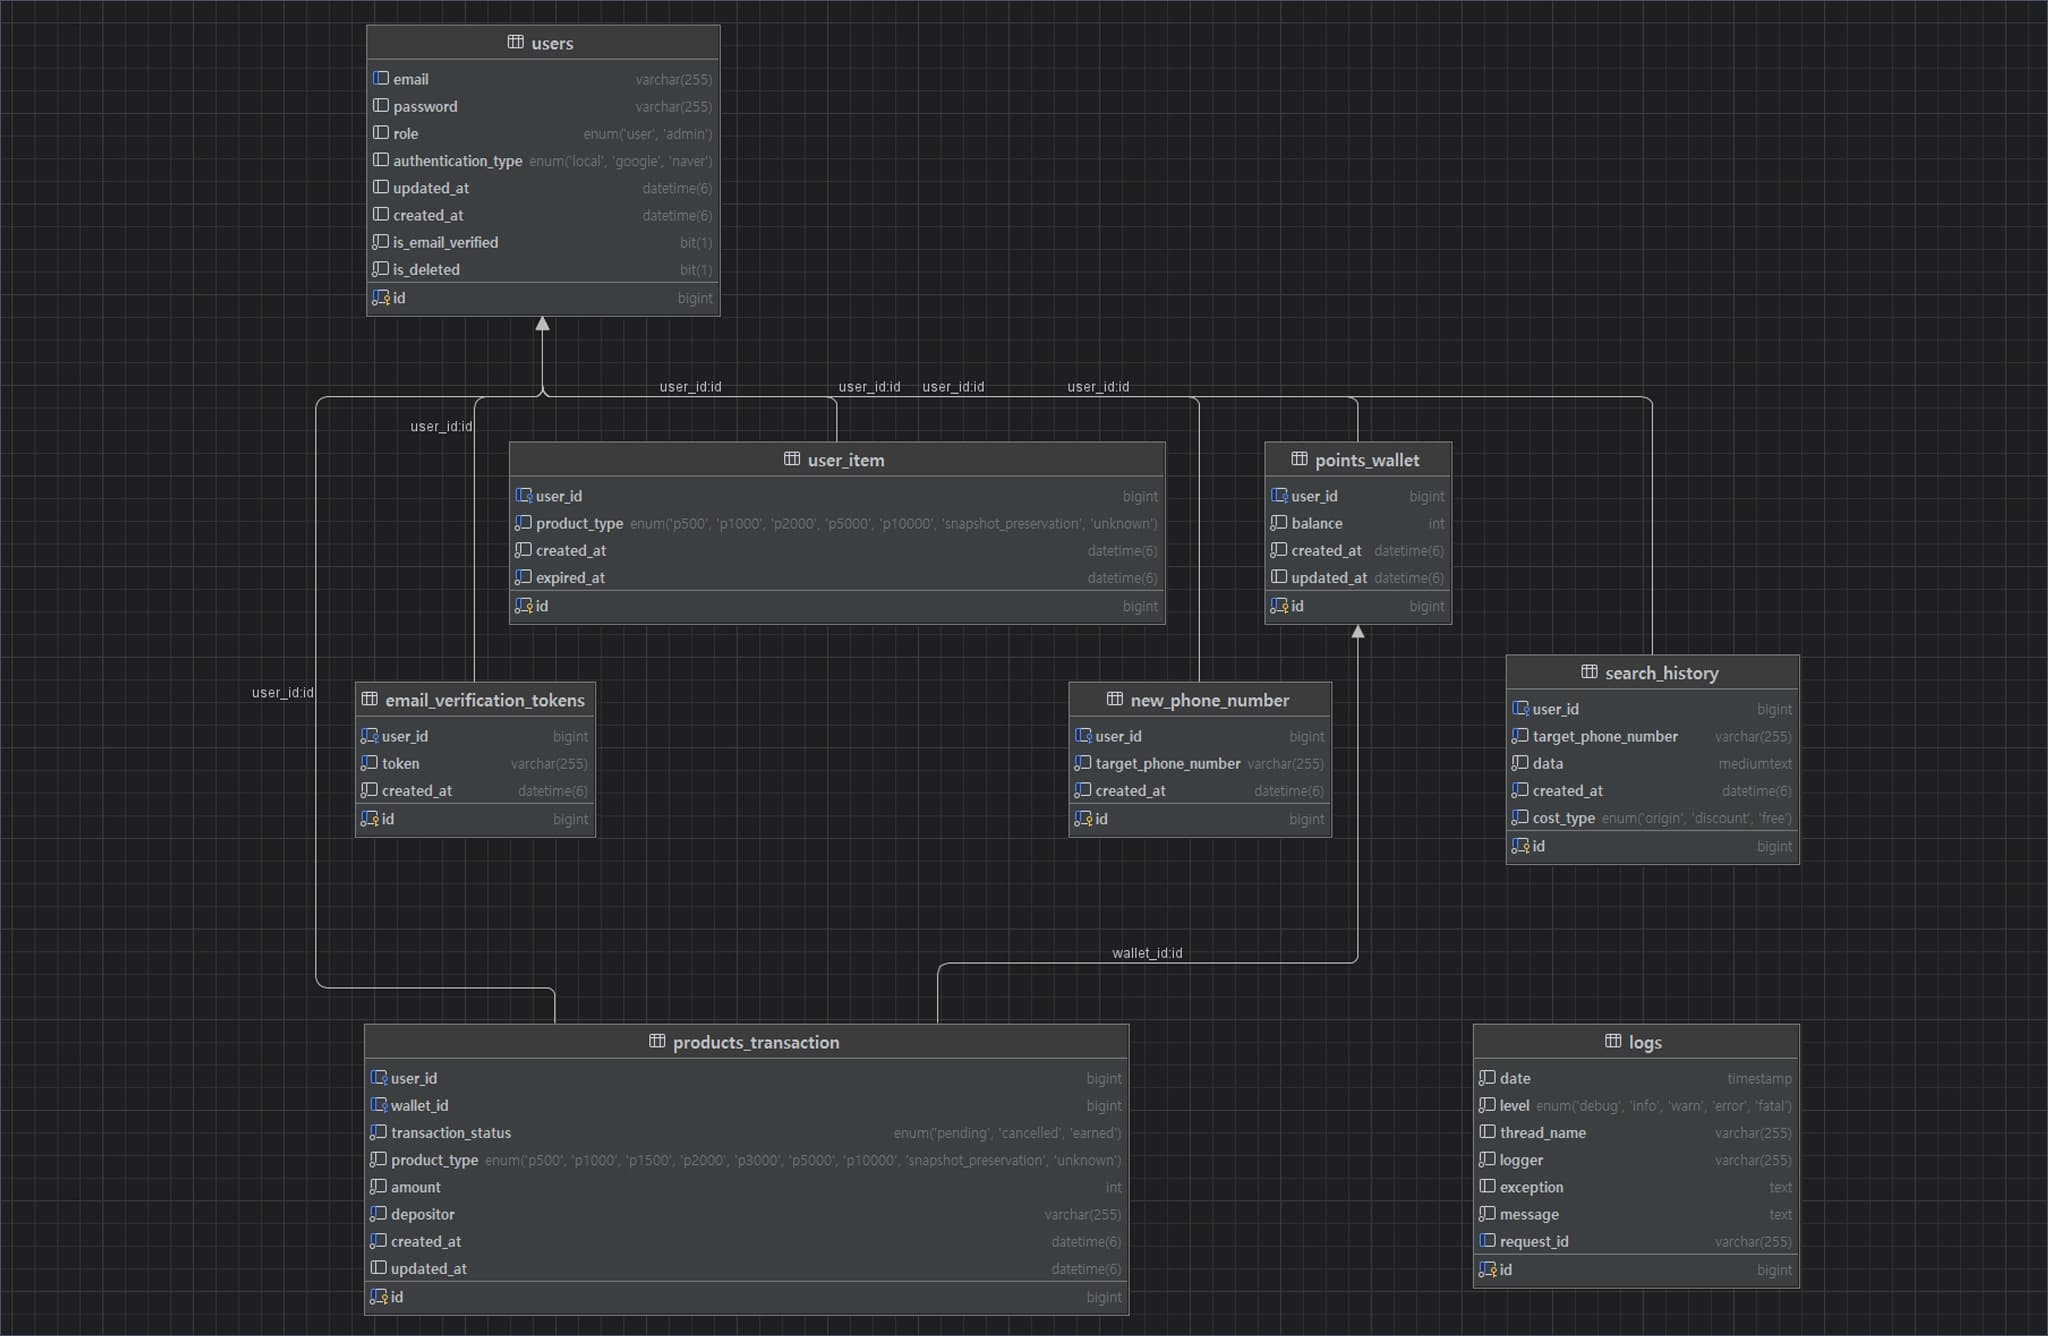Screen dimensions: 2048x1336
Task: Click the table icon on the logs header
Action: tap(1614, 1042)
